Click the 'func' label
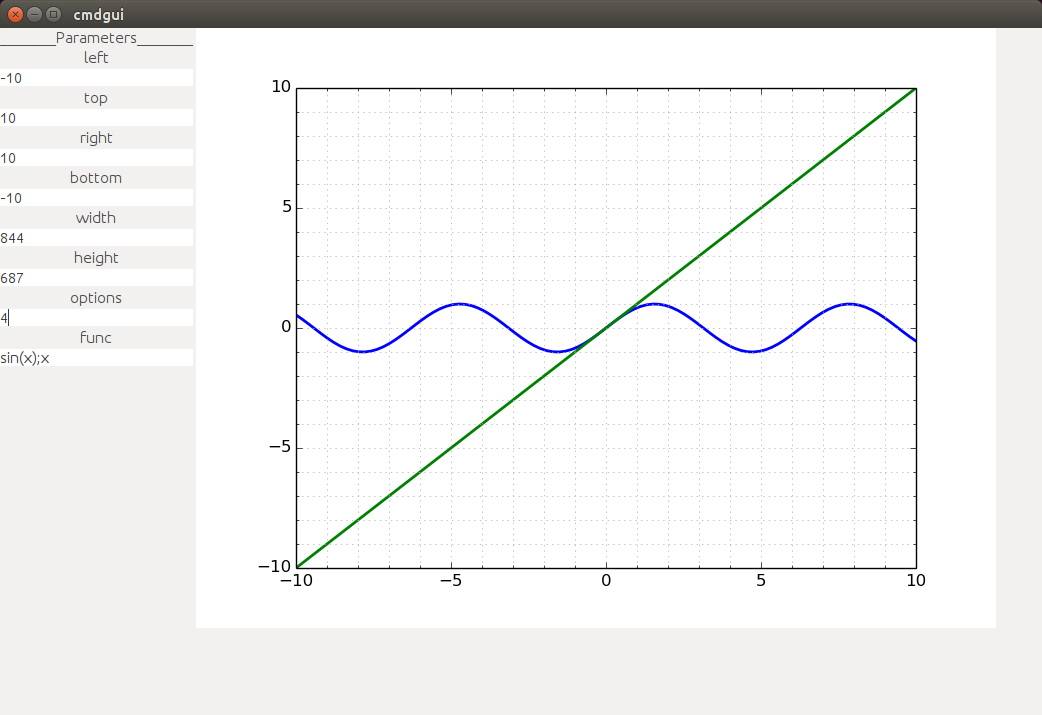1042x715 pixels. point(96,338)
